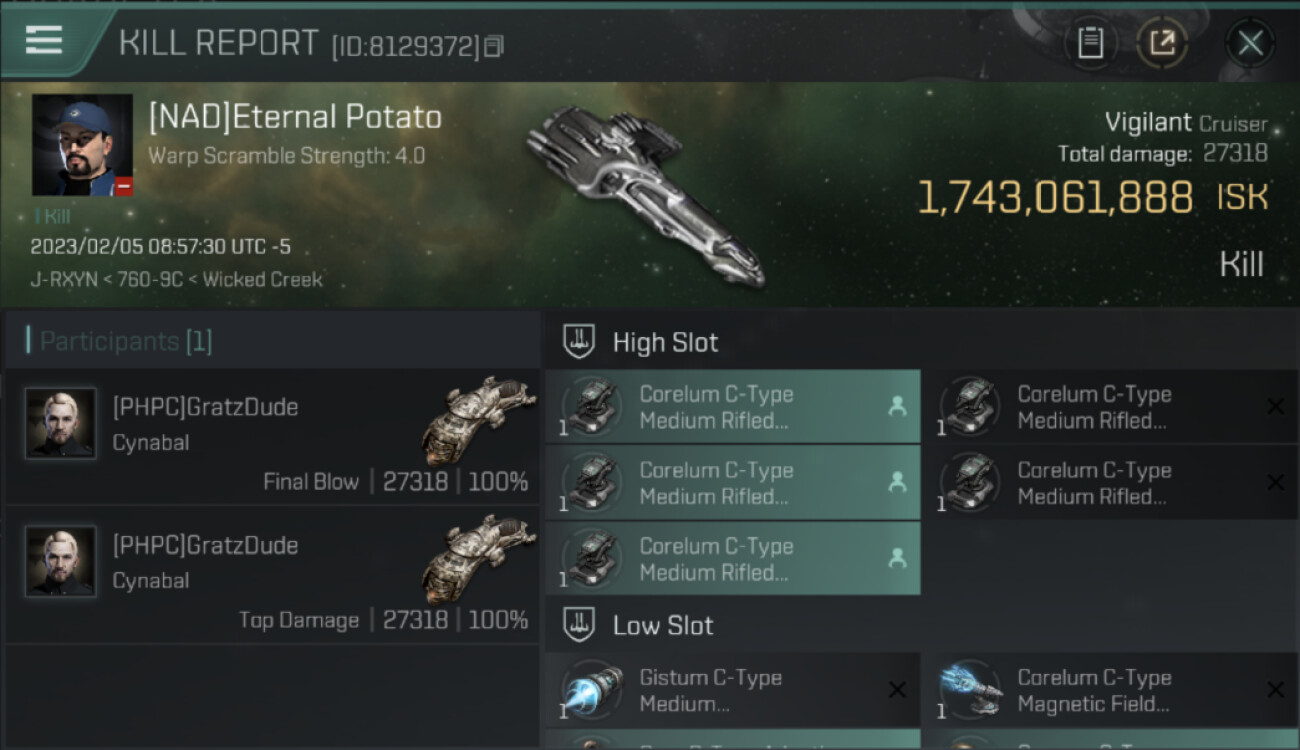Open GratzDude's Top Damage portrait
Viewport: 1300px width, 750px height.
point(61,562)
